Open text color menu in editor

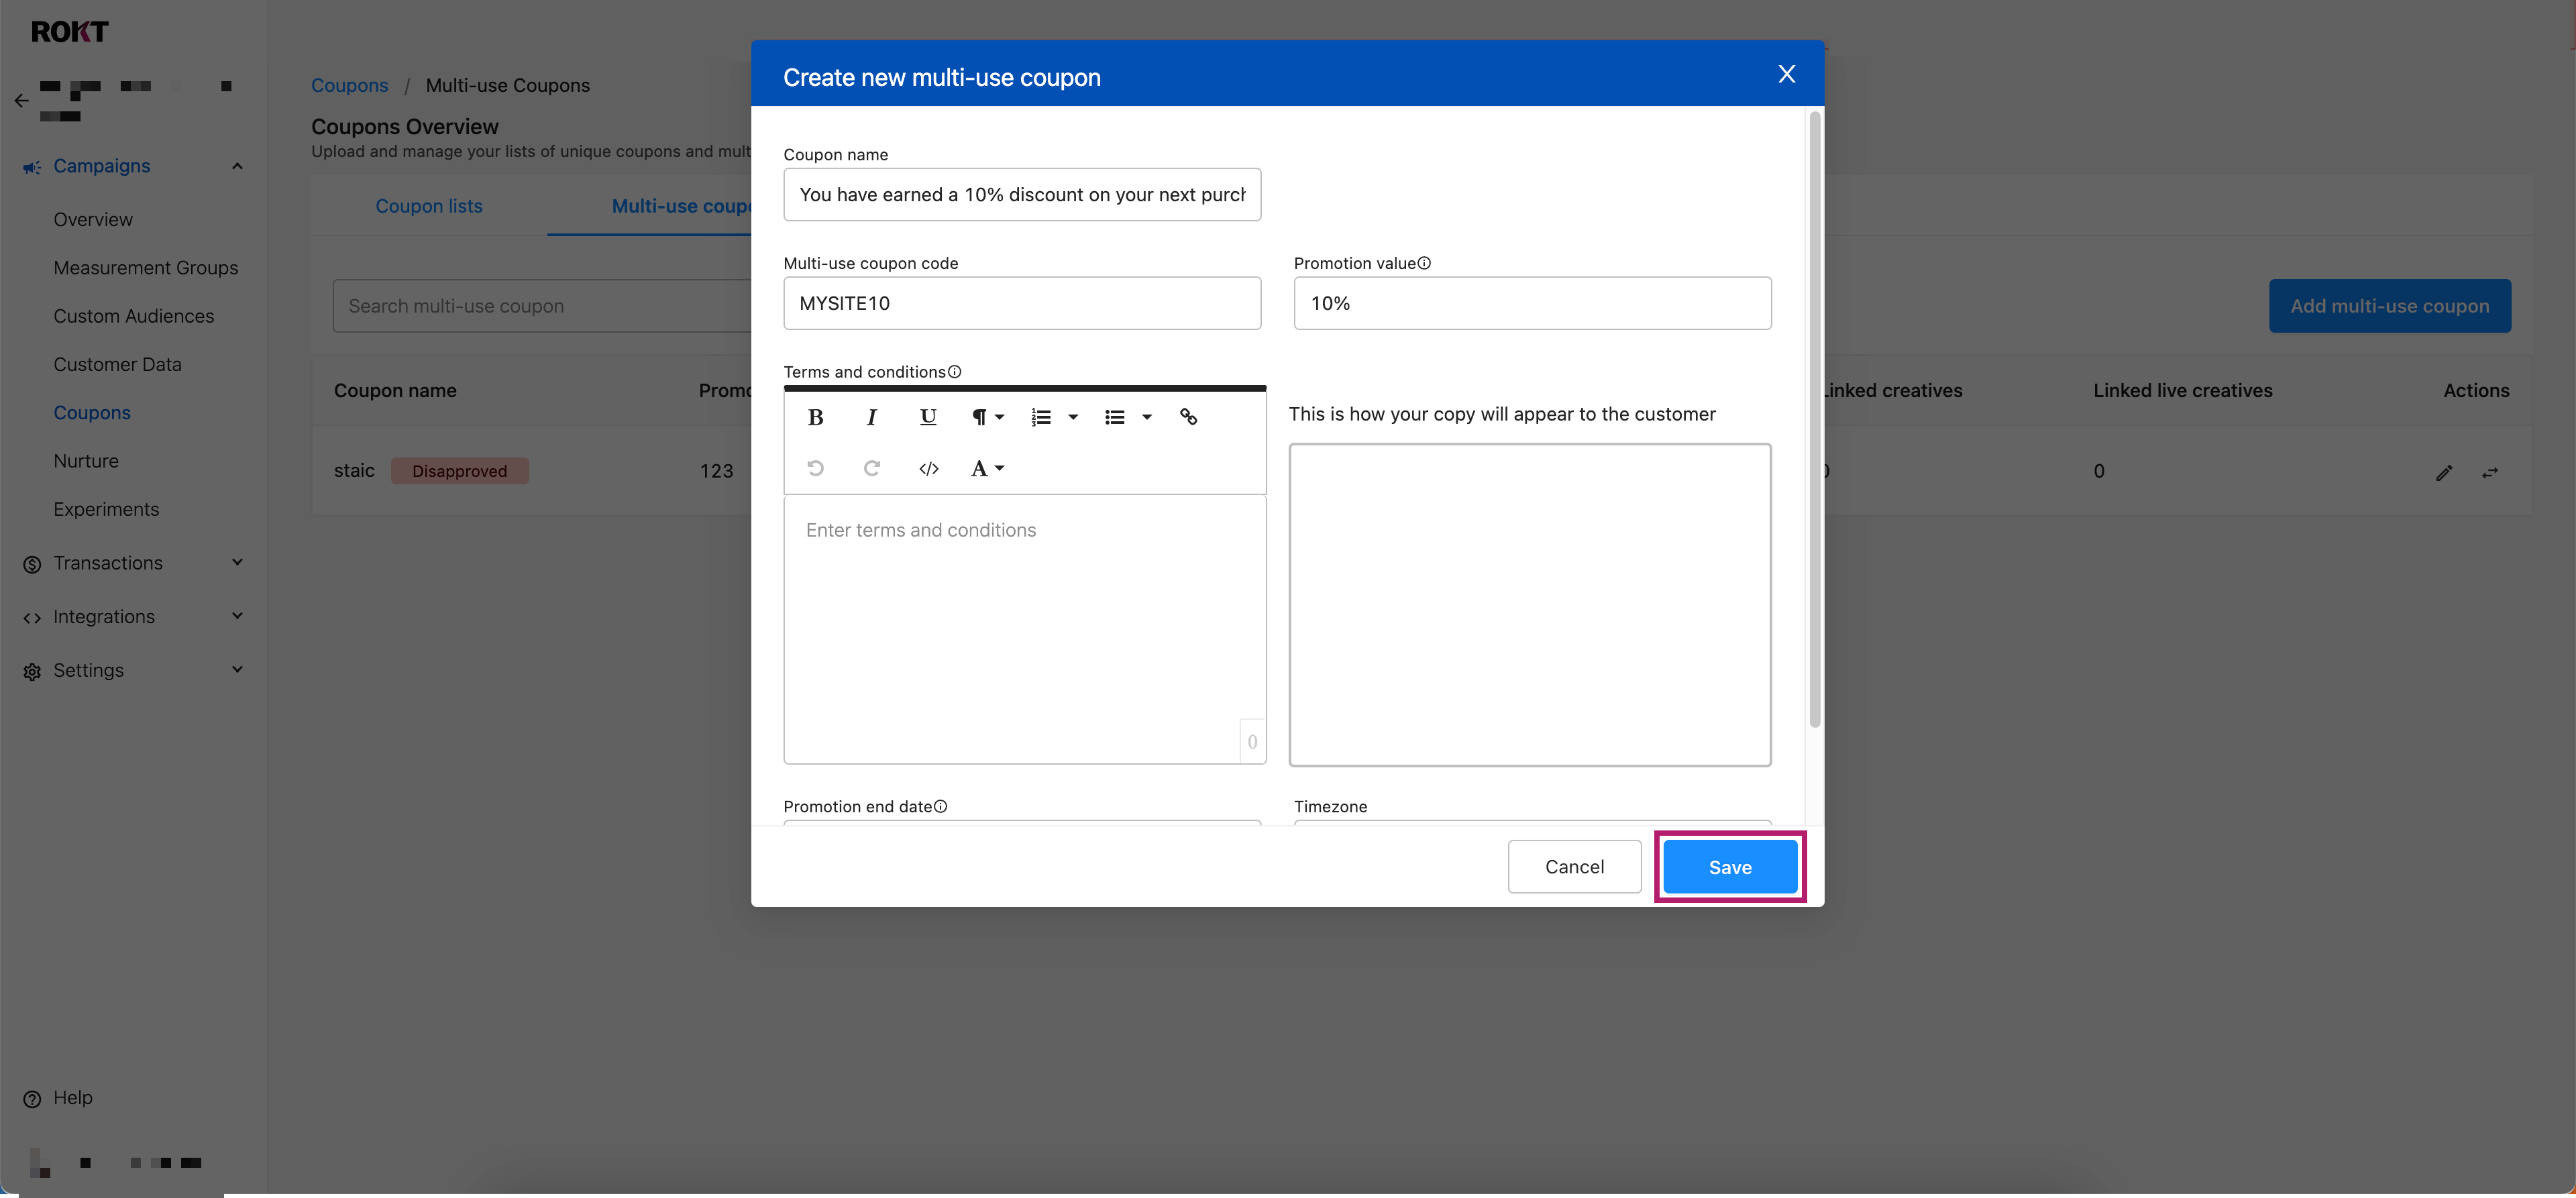(x=987, y=468)
